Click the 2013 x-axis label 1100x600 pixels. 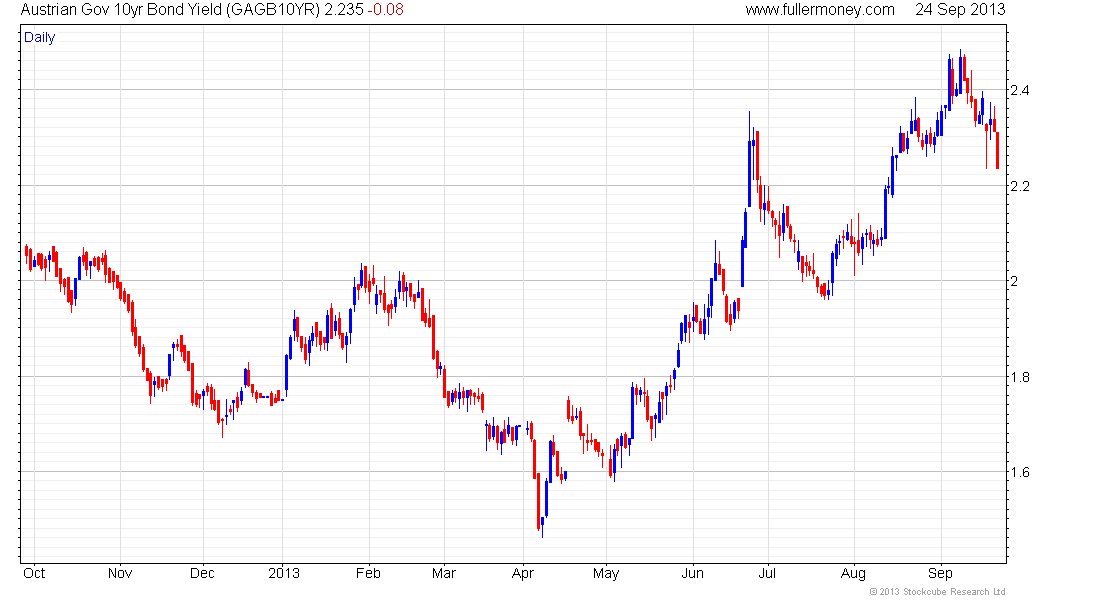(283, 573)
